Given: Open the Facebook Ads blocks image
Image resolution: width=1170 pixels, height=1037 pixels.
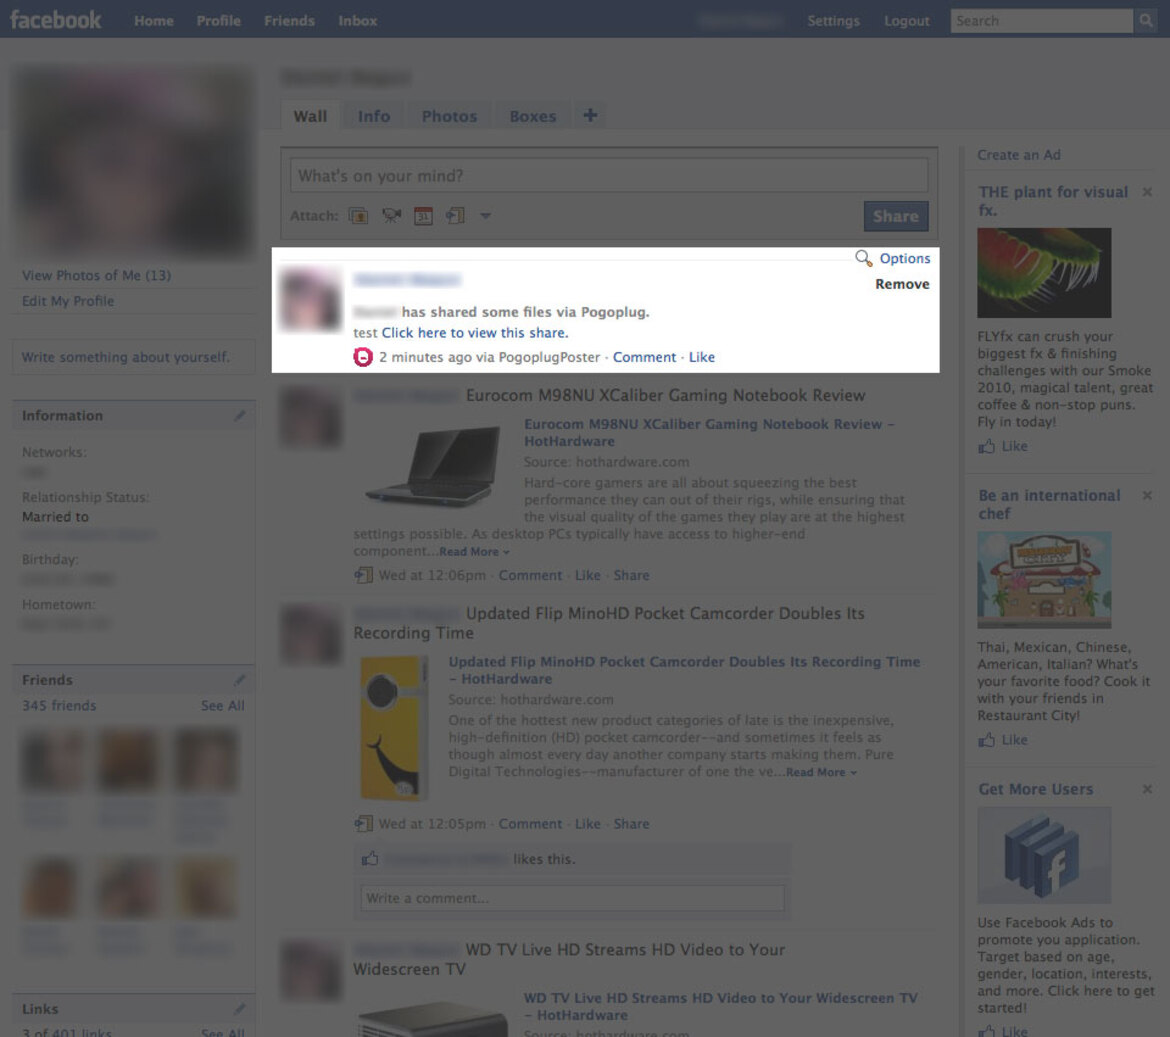Looking at the screenshot, I should [1044, 855].
